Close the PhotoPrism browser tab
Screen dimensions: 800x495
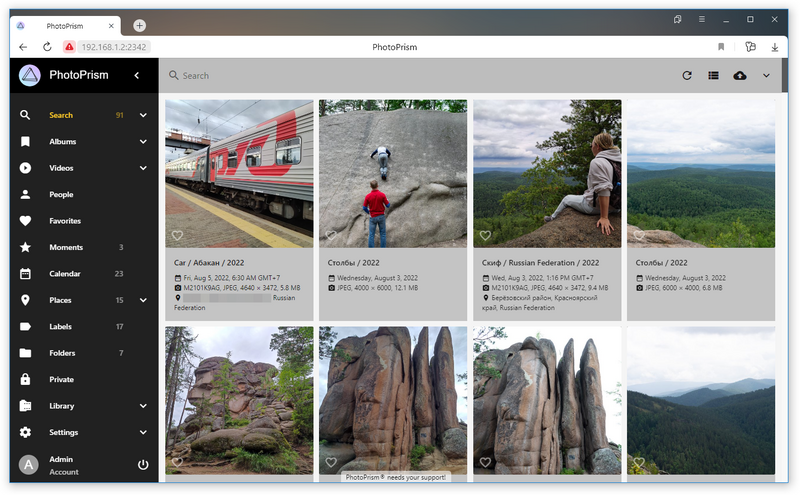pyautogui.click(x=111, y=26)
